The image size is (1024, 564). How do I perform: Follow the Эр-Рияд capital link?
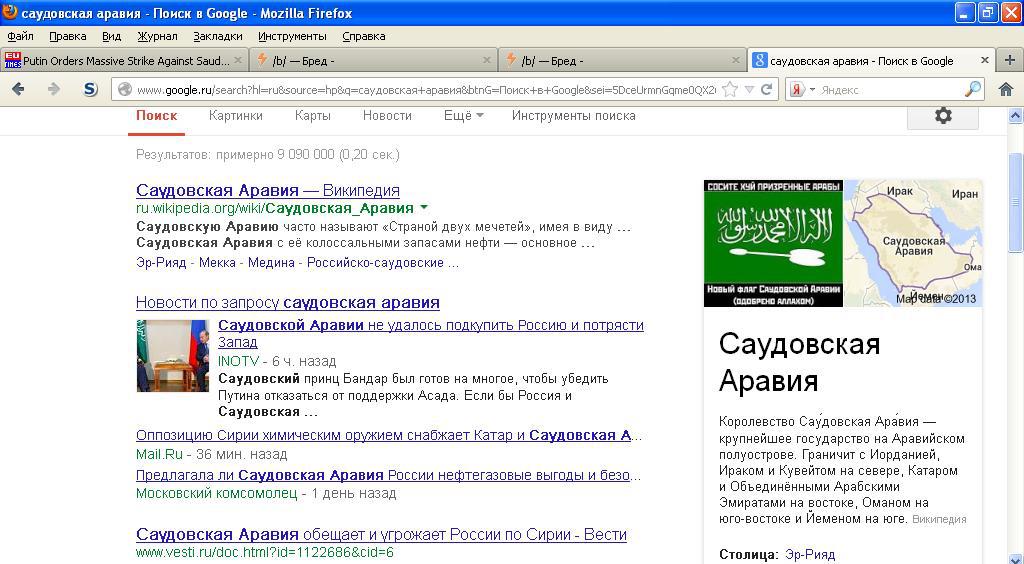pos(809,554)
